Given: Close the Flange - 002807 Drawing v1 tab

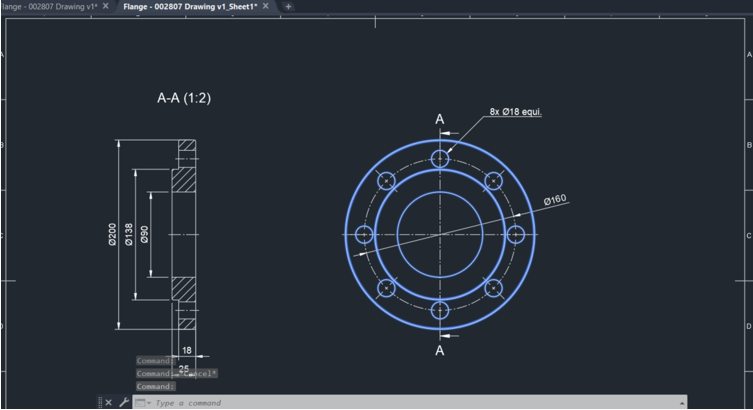Looking at the screenshot, I should coord(106,6).
